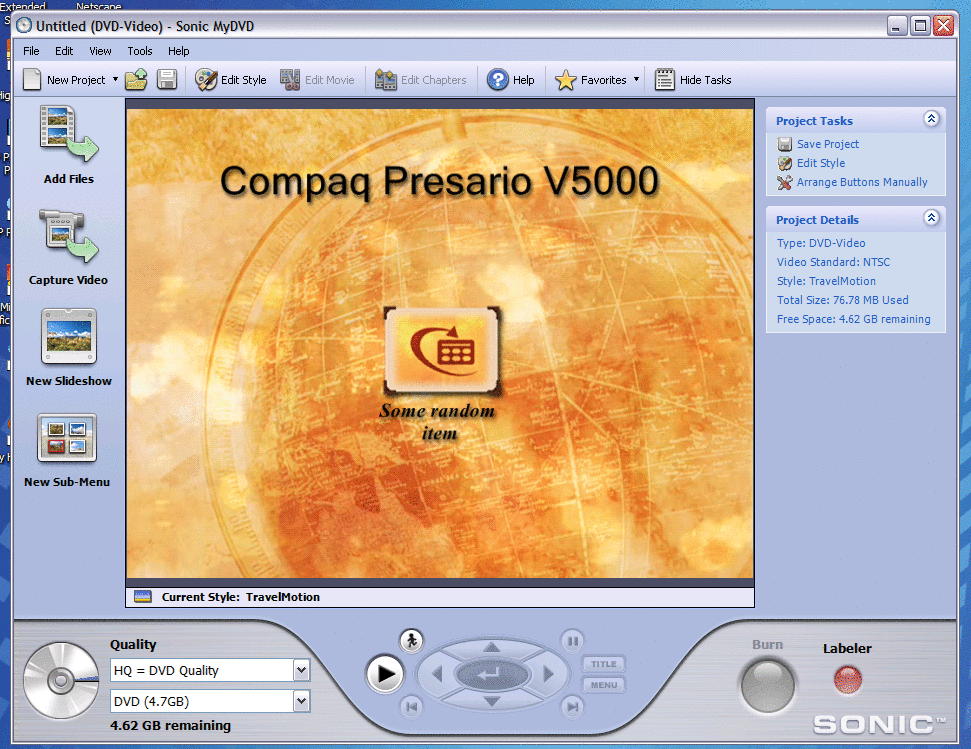
Task: Open the View menu
Action: coord(100,50)
